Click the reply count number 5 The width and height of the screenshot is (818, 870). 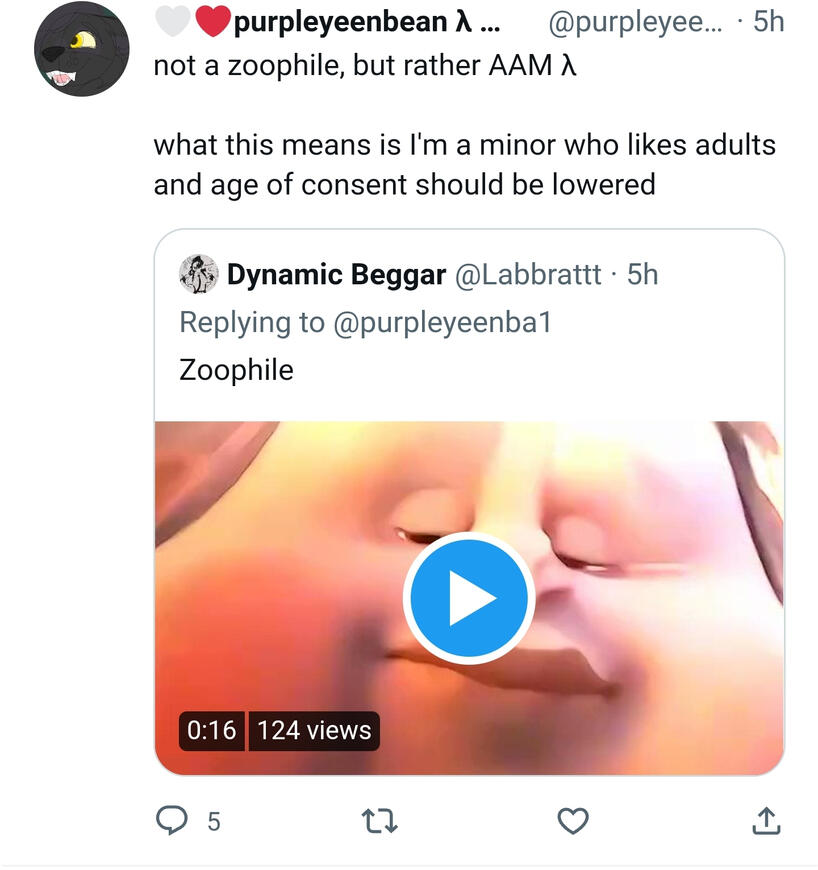point(213,822)
